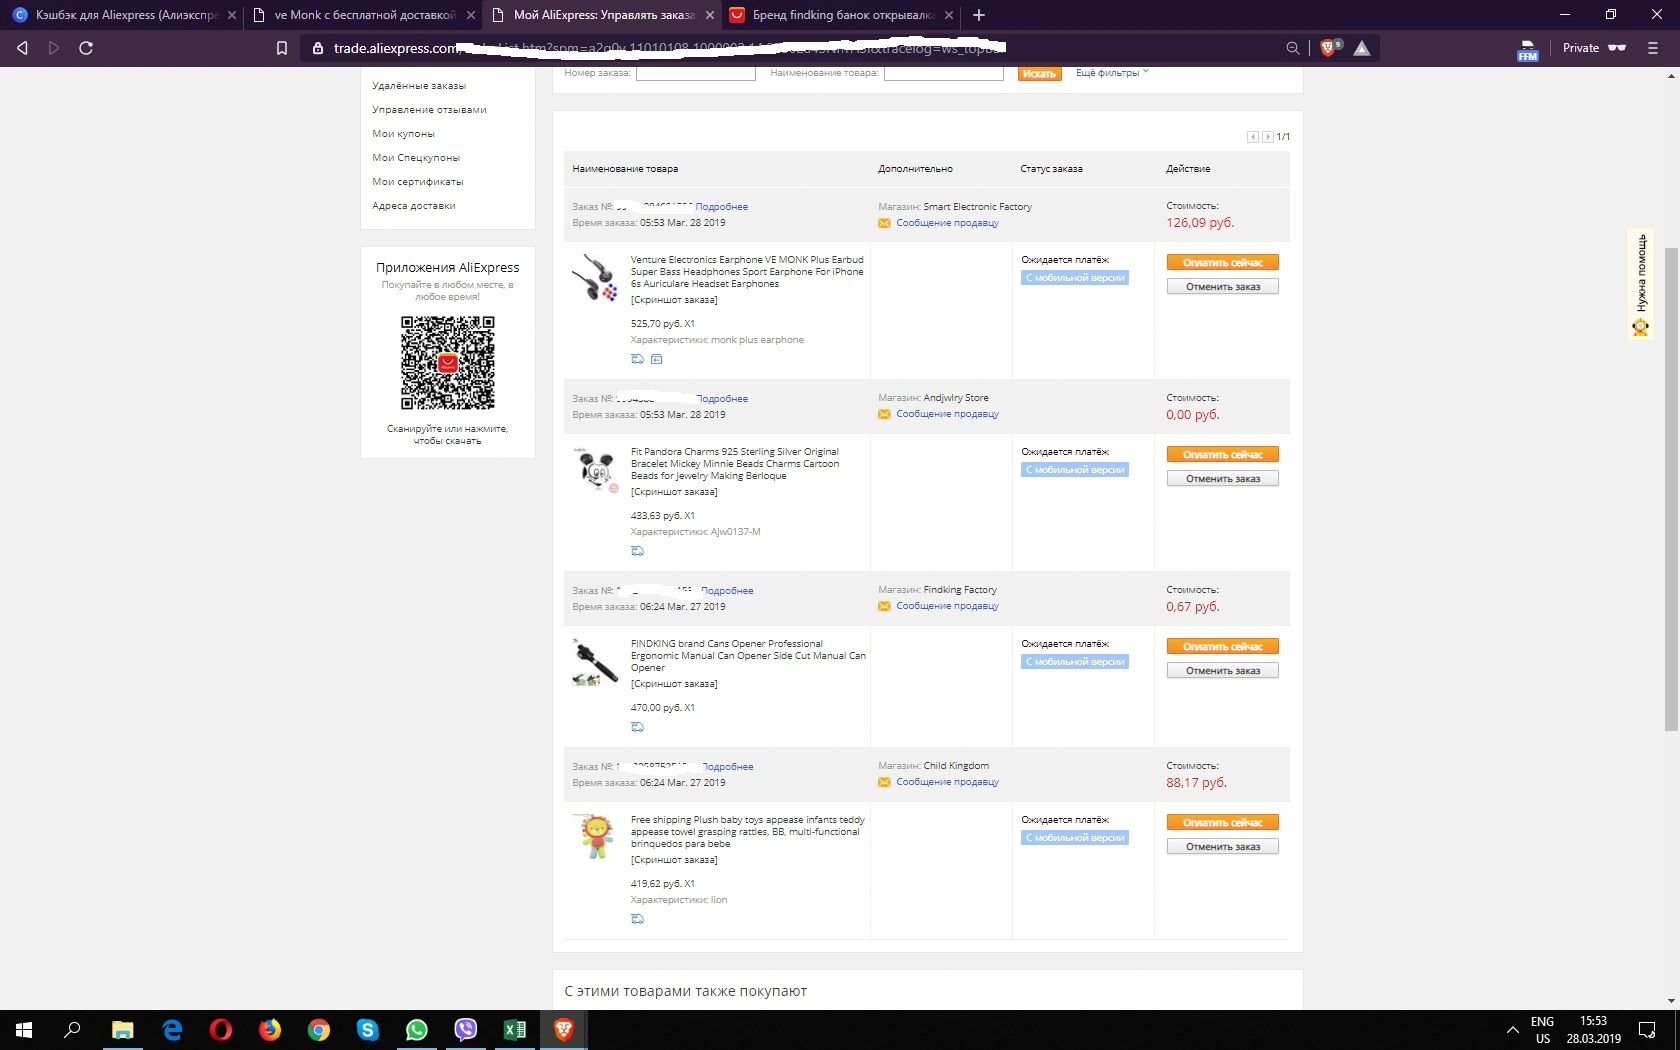The image size is (1680, 1050).
Task: Launch Opera from the taskbar
Action: (221, 1030)
